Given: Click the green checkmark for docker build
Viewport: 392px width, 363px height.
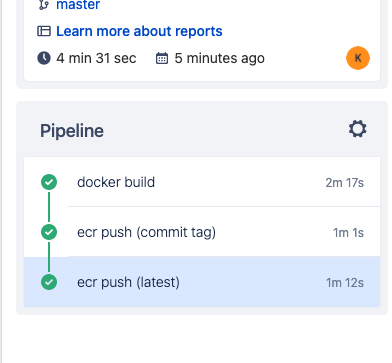Looking at the screenshot, I should tap(49, 182).
